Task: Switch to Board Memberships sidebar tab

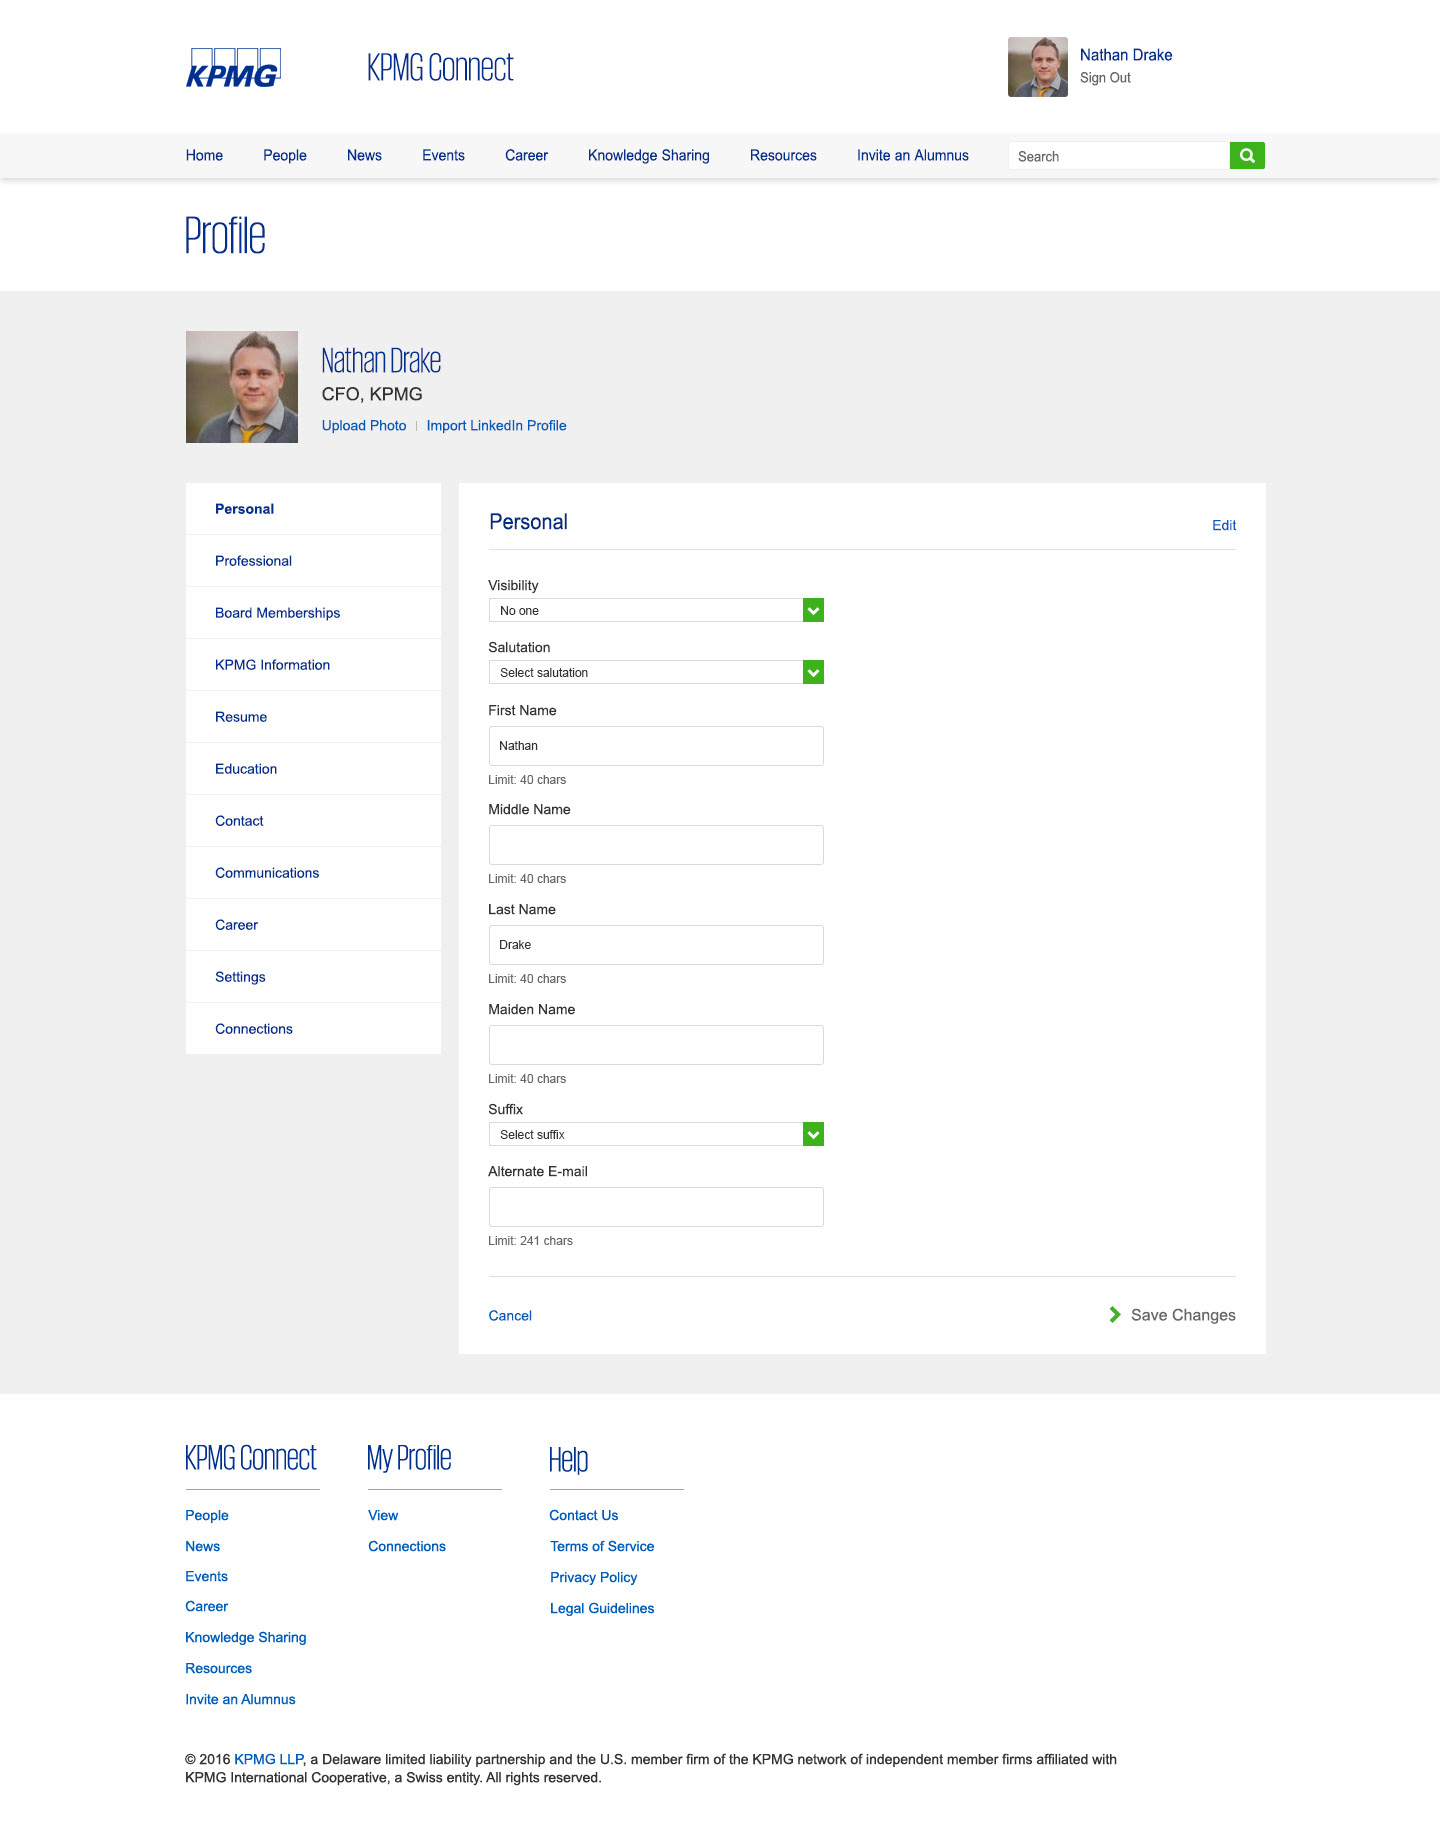Action: [313, 613]
